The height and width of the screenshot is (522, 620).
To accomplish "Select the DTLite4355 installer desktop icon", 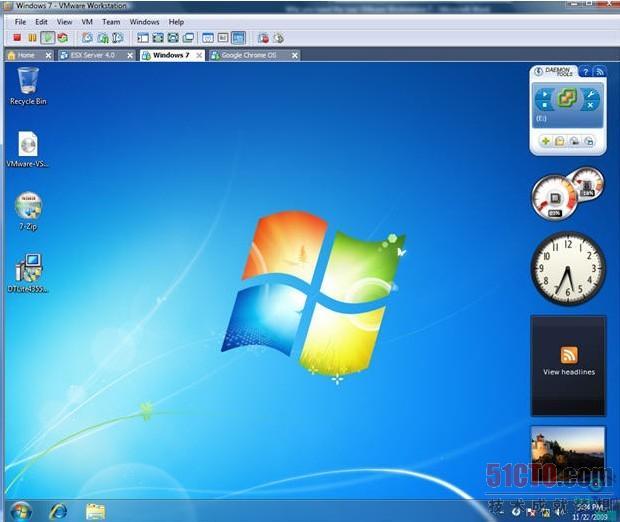I will point(28,273).
